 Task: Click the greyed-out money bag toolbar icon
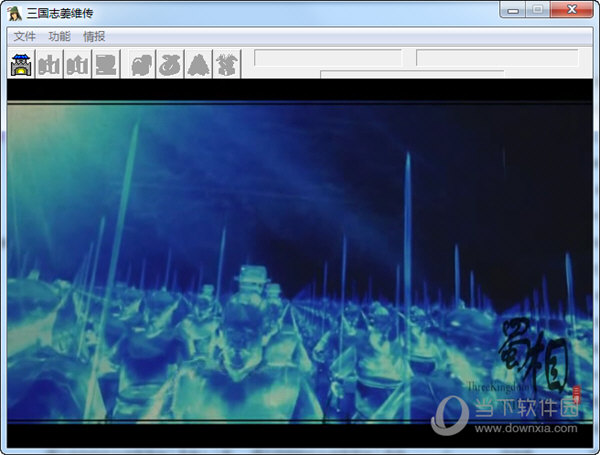(170, 64)
